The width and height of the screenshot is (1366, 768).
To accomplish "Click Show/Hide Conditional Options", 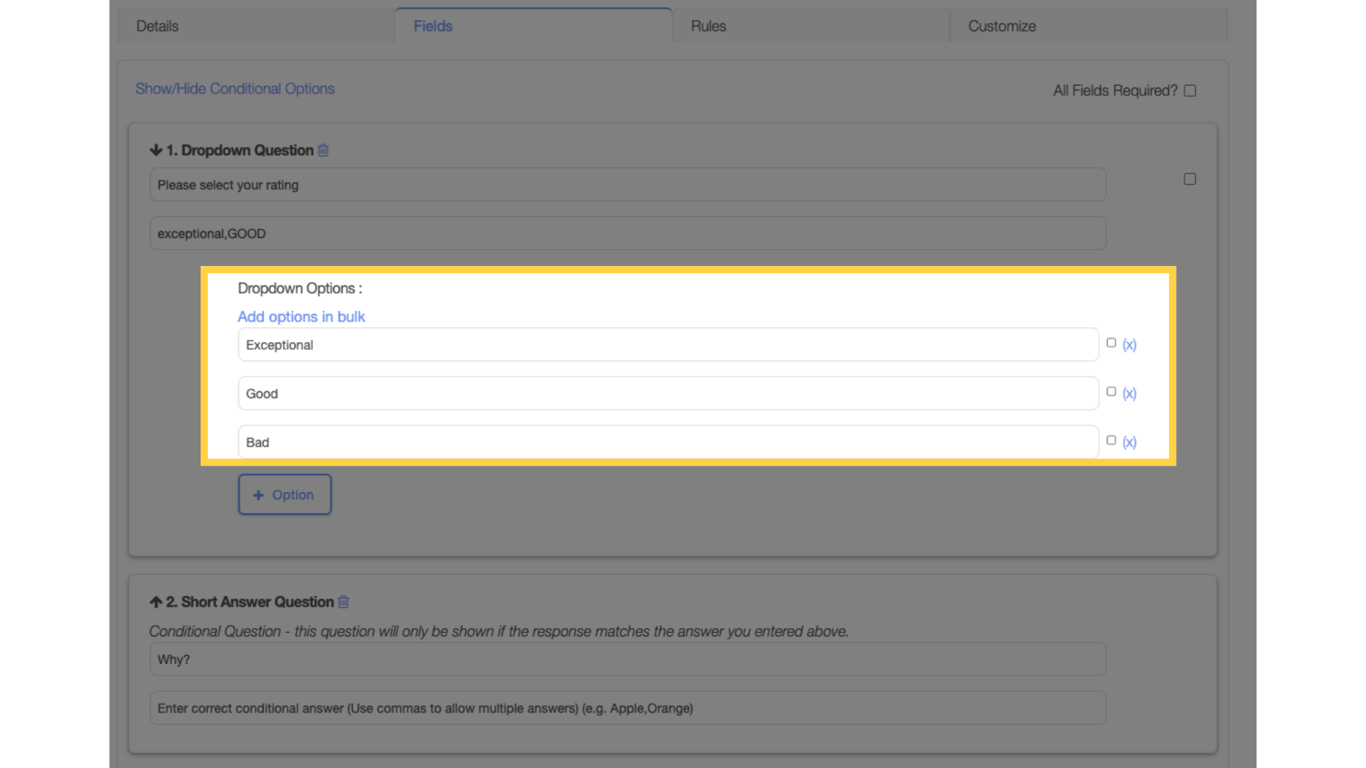I will 235,89.
